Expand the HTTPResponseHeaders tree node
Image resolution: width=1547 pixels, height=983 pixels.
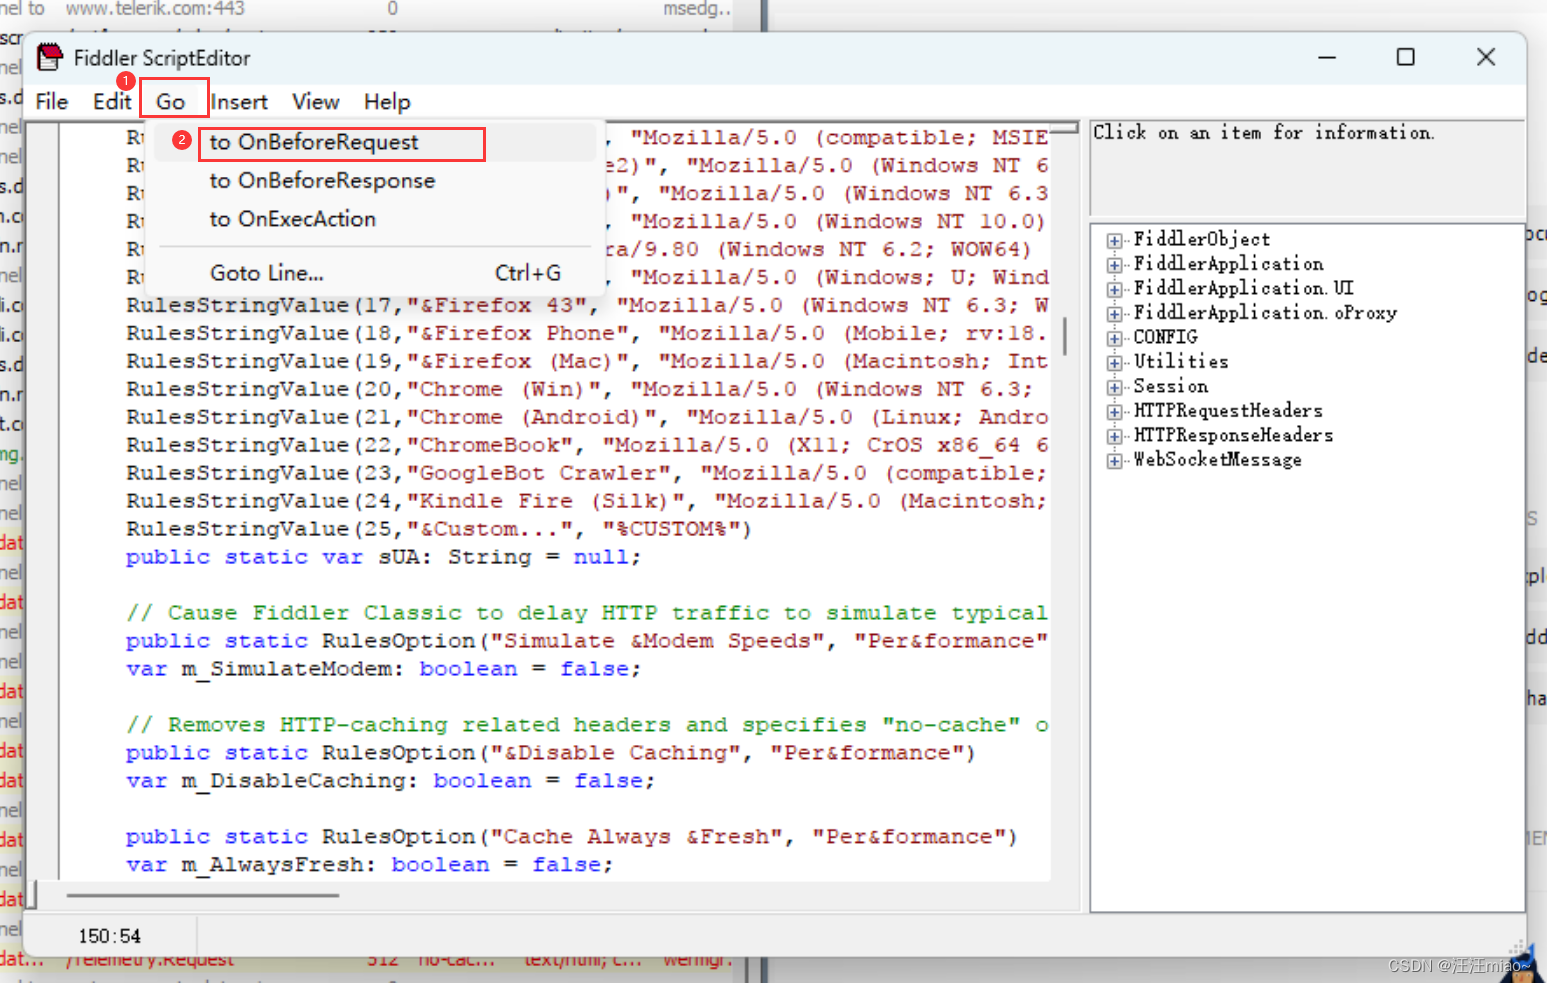coord(1114,436)
